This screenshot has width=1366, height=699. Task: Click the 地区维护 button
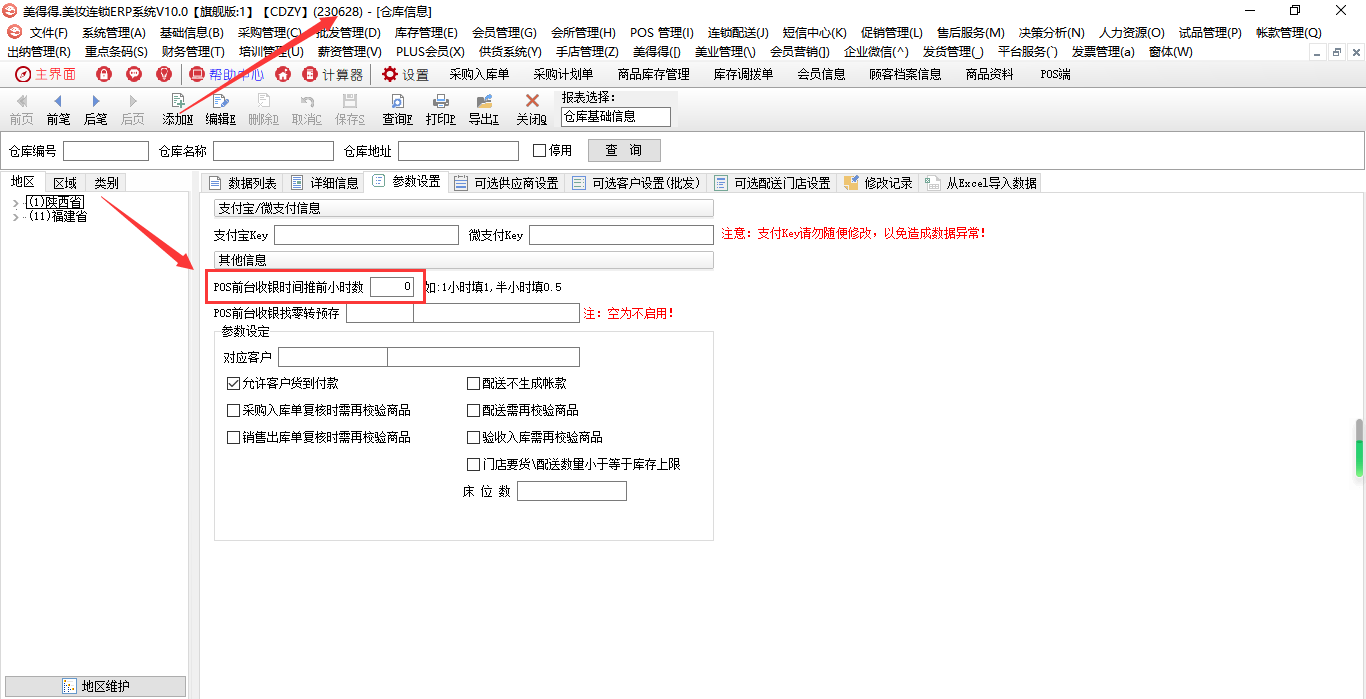point(95,686)
